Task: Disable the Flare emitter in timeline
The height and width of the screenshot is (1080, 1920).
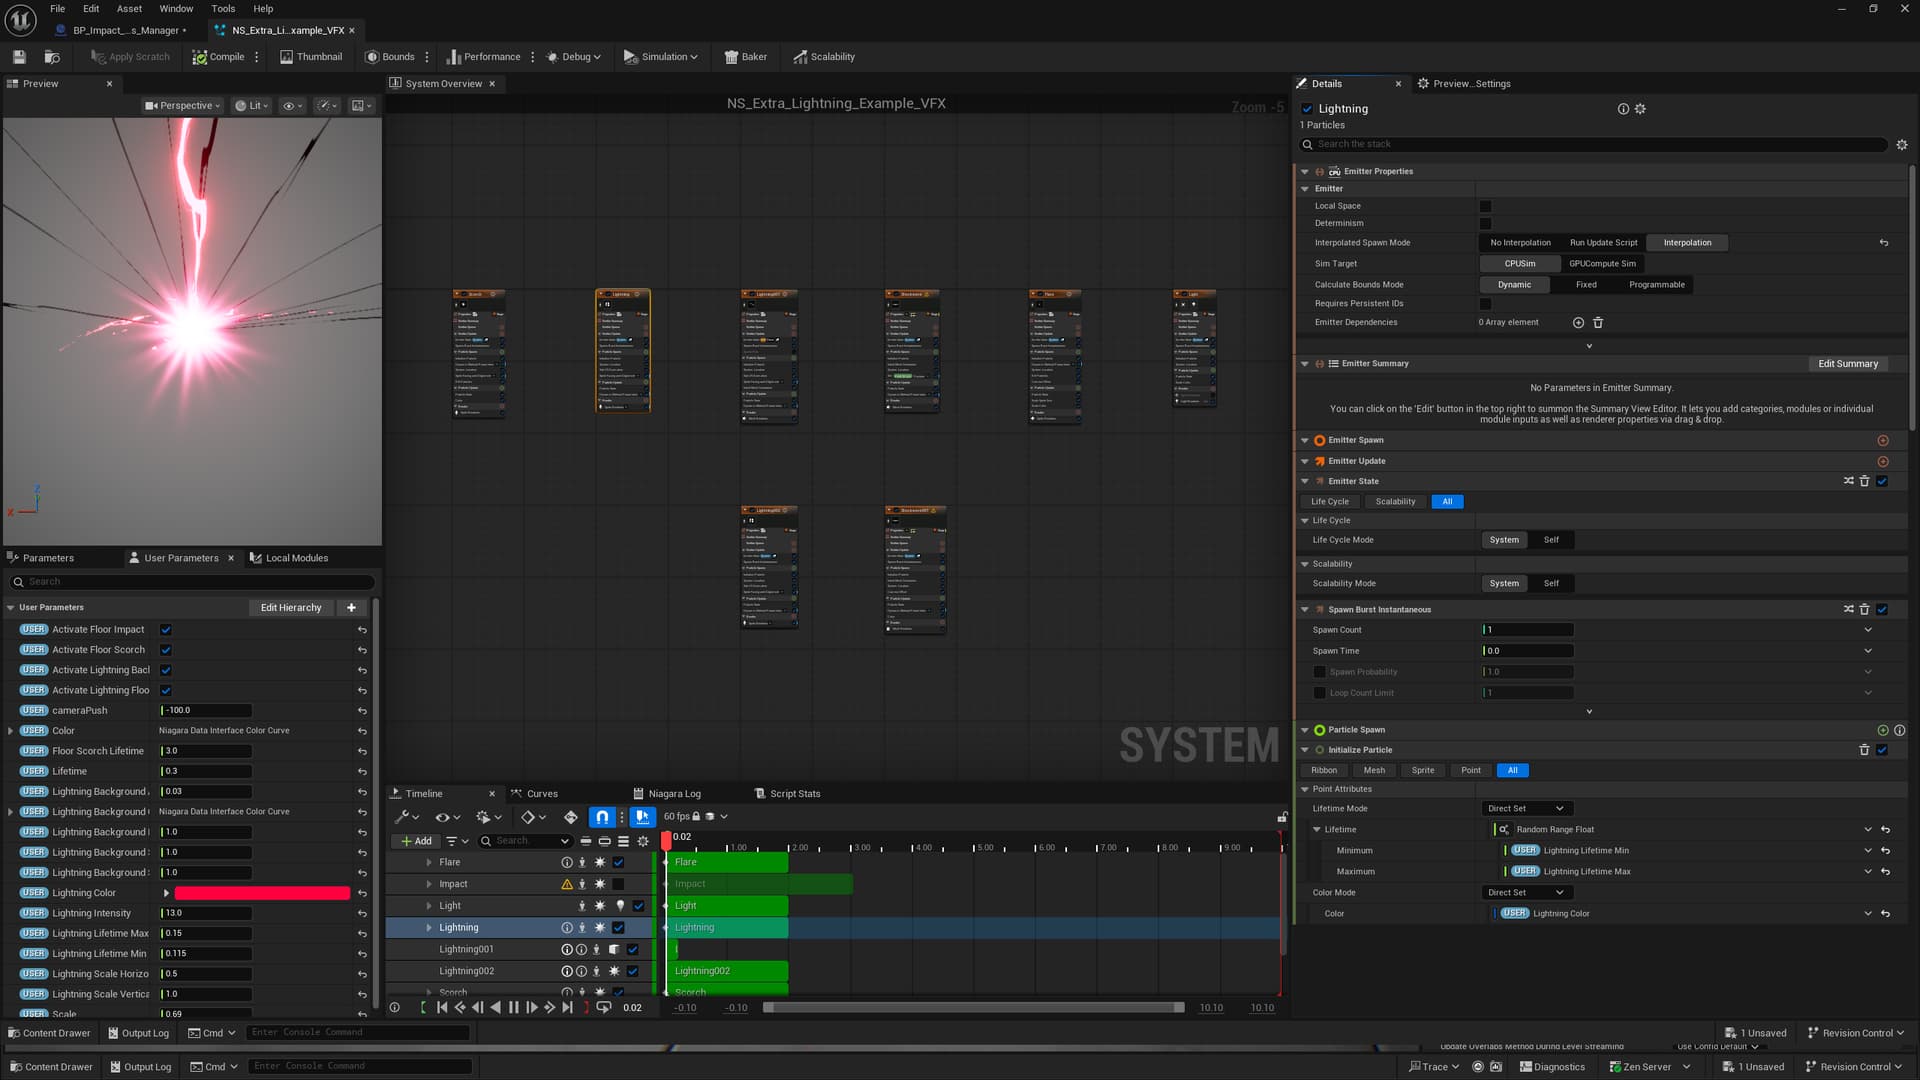Action: (618, 862)
